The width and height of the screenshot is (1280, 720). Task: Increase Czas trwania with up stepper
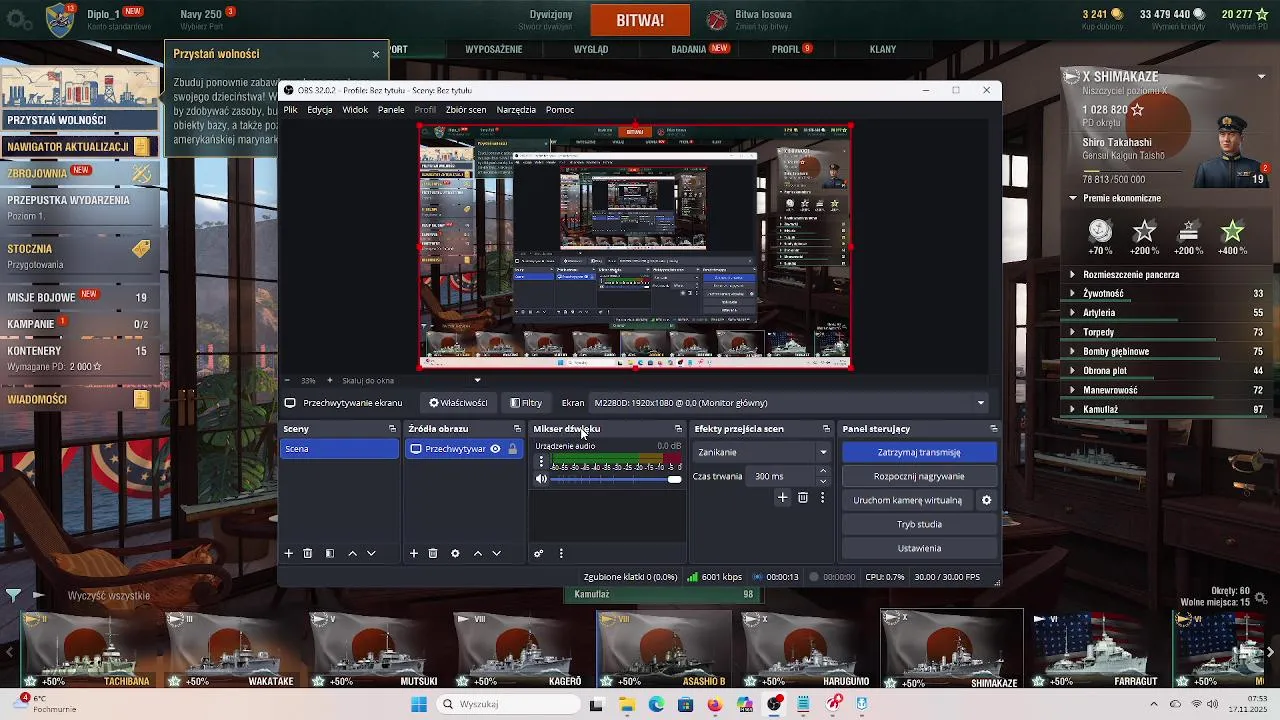[x=823, y=471]
